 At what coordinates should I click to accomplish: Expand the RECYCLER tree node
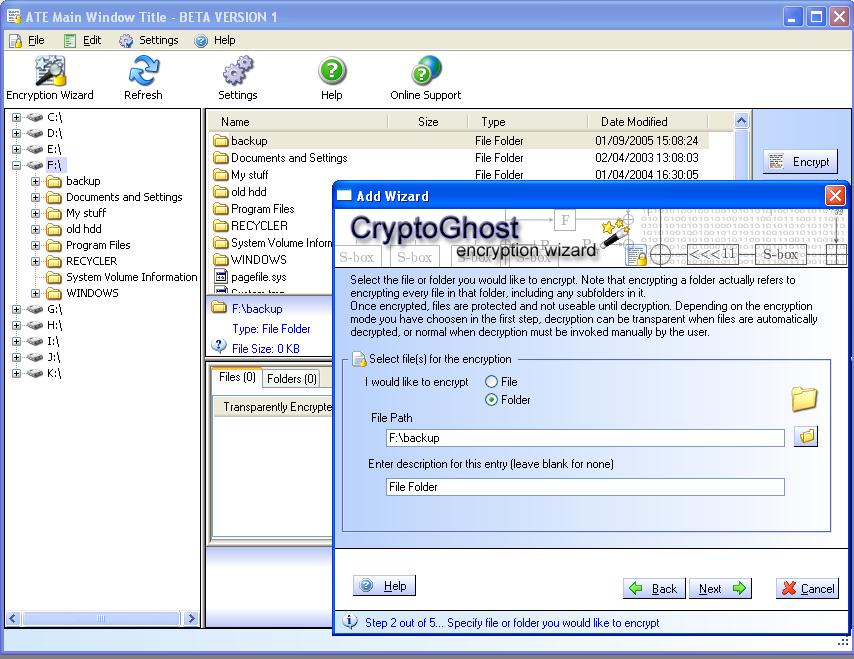click(x=35, y=261)
